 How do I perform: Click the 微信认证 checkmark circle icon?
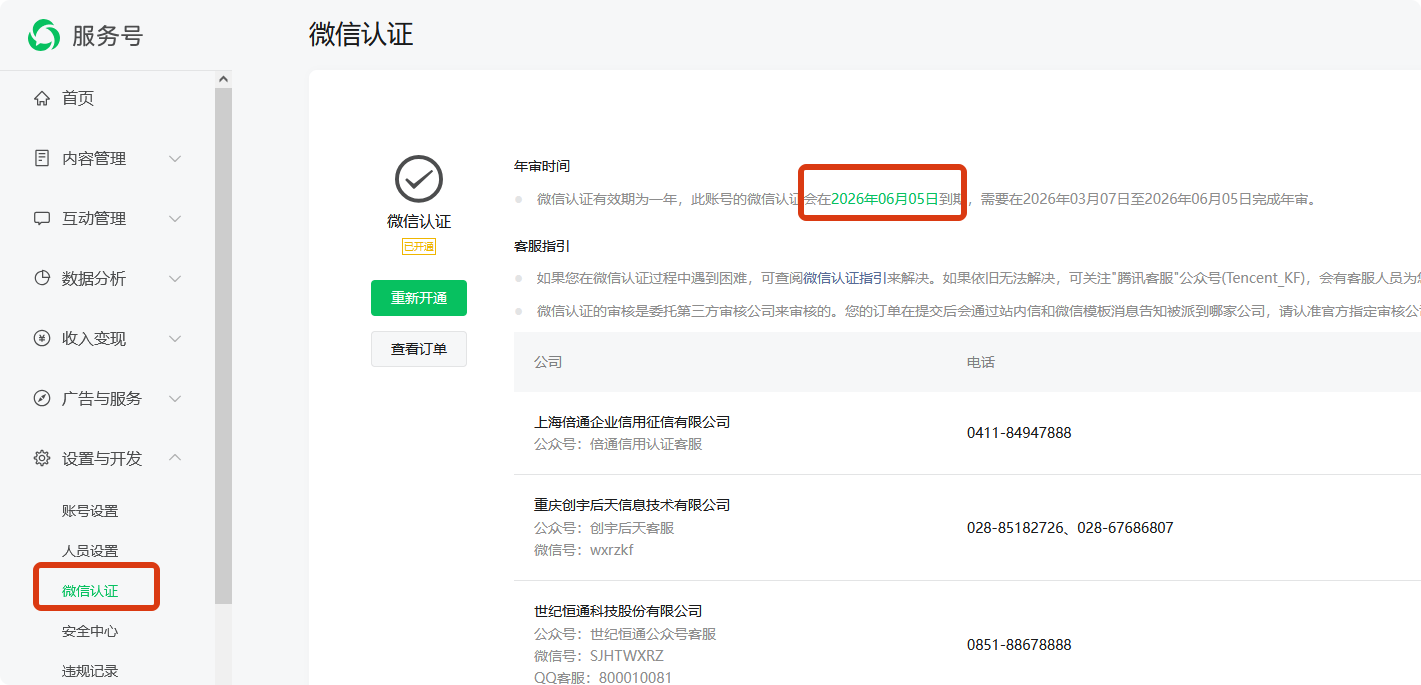[x=419, y=180]
